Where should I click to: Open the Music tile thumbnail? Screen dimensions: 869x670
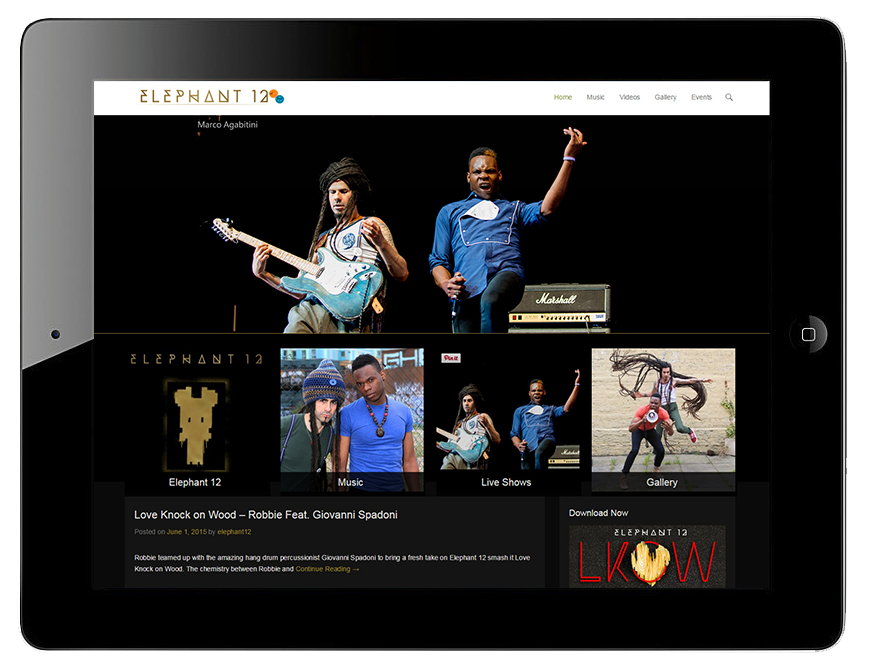pos(351,420)
